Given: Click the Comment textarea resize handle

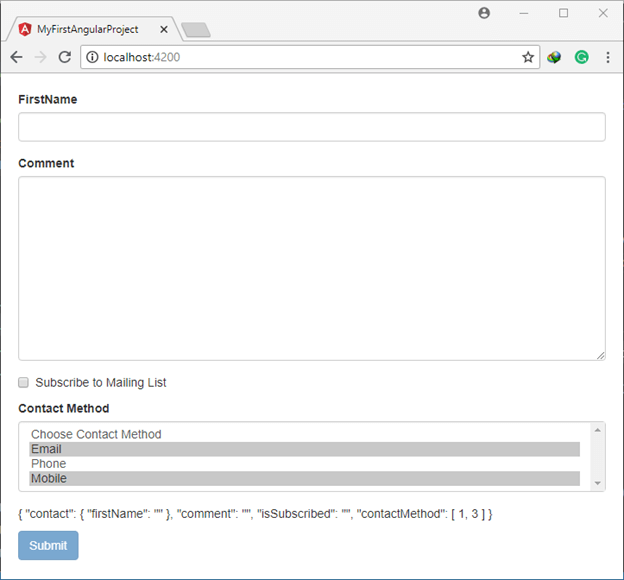Looking at the screenshot, I should click(x=601, y=356).
